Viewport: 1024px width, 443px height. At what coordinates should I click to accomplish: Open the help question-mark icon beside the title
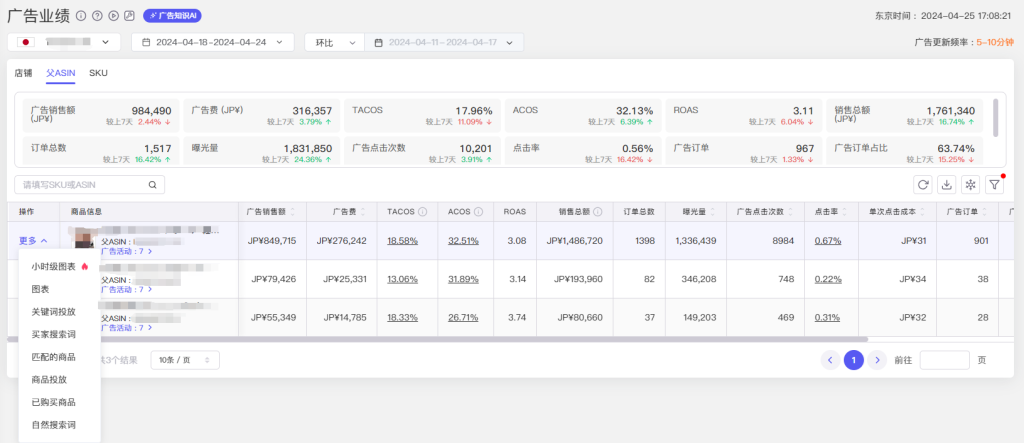click(97, 15)
